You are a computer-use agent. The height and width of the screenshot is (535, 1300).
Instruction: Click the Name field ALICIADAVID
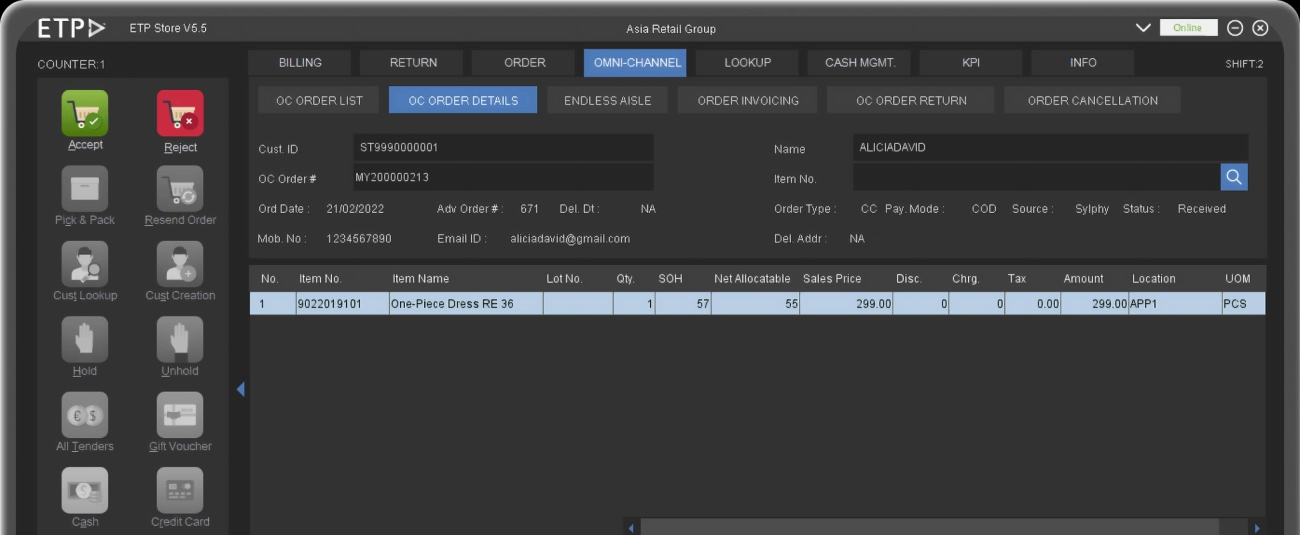1050,148
